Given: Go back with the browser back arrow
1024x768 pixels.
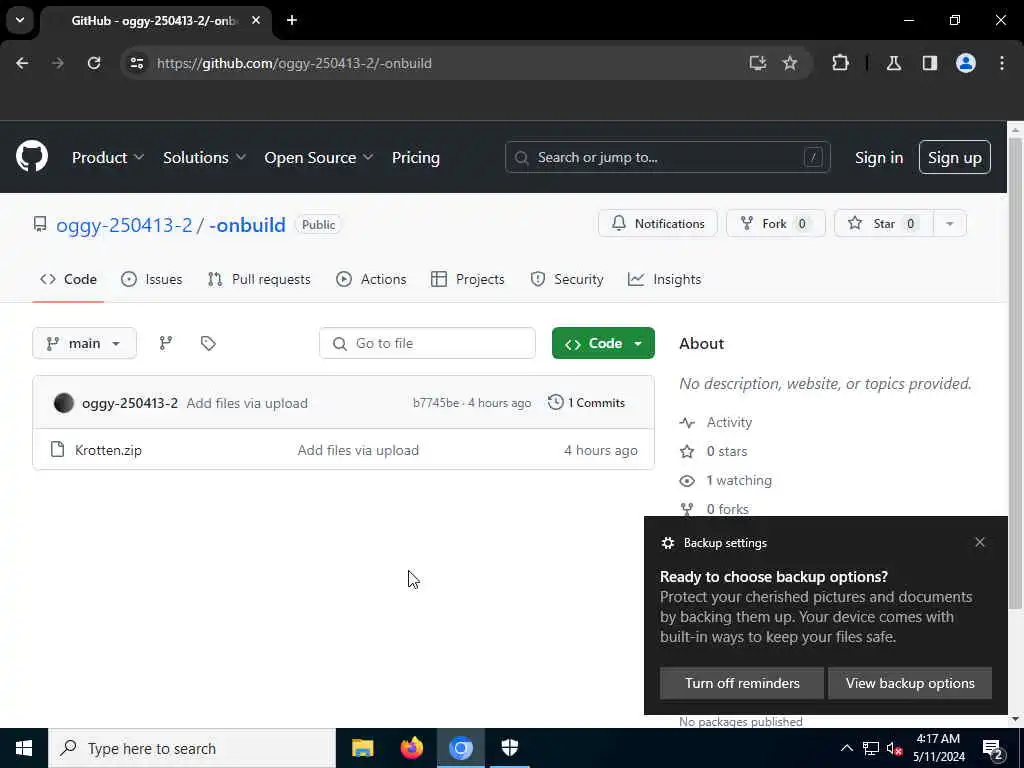Looking at the screenshot, I should click(22, 63).
